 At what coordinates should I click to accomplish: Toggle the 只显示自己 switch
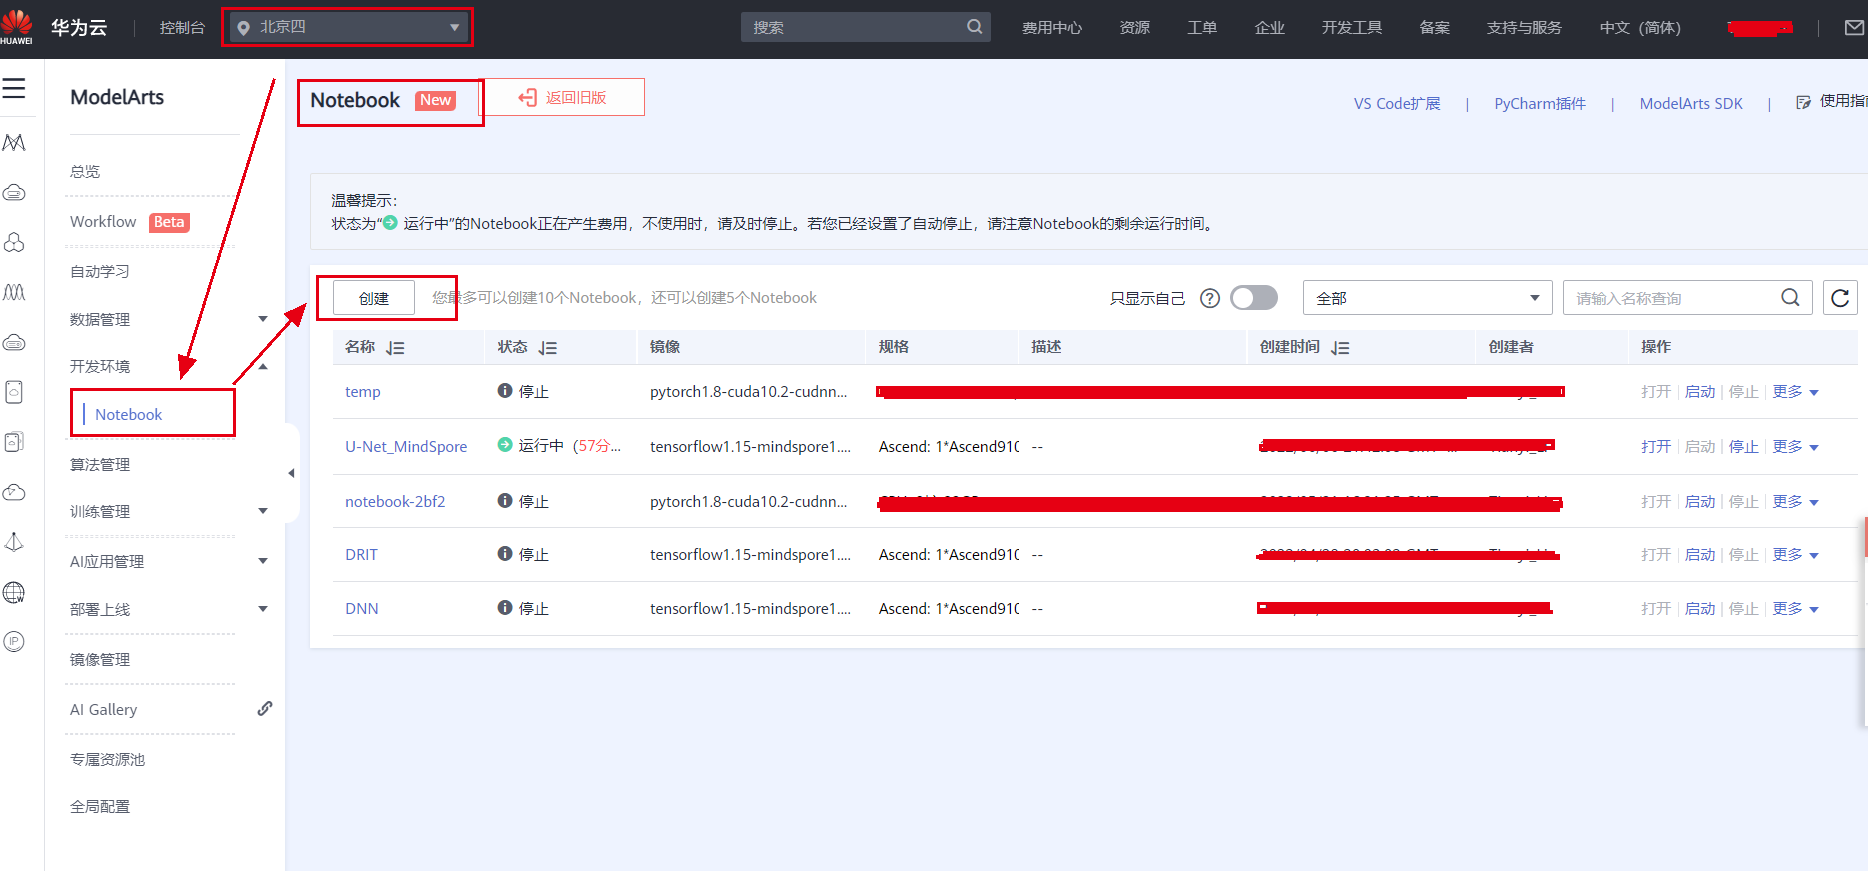pyautogui.click(x=1254, y=297)
